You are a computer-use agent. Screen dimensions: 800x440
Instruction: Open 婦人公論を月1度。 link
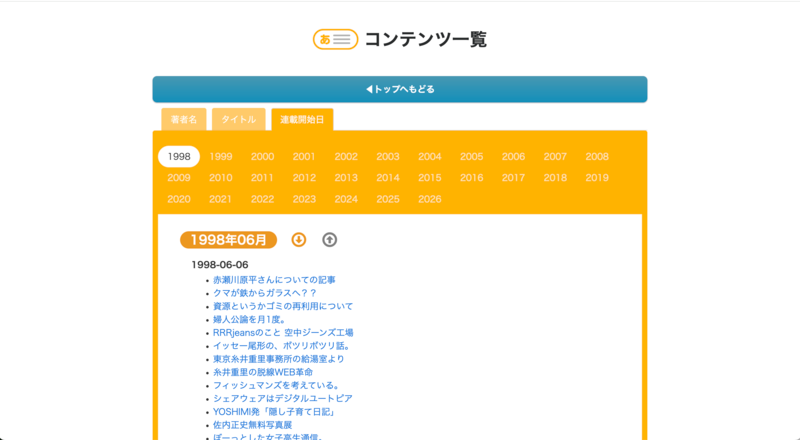point(249,320)
